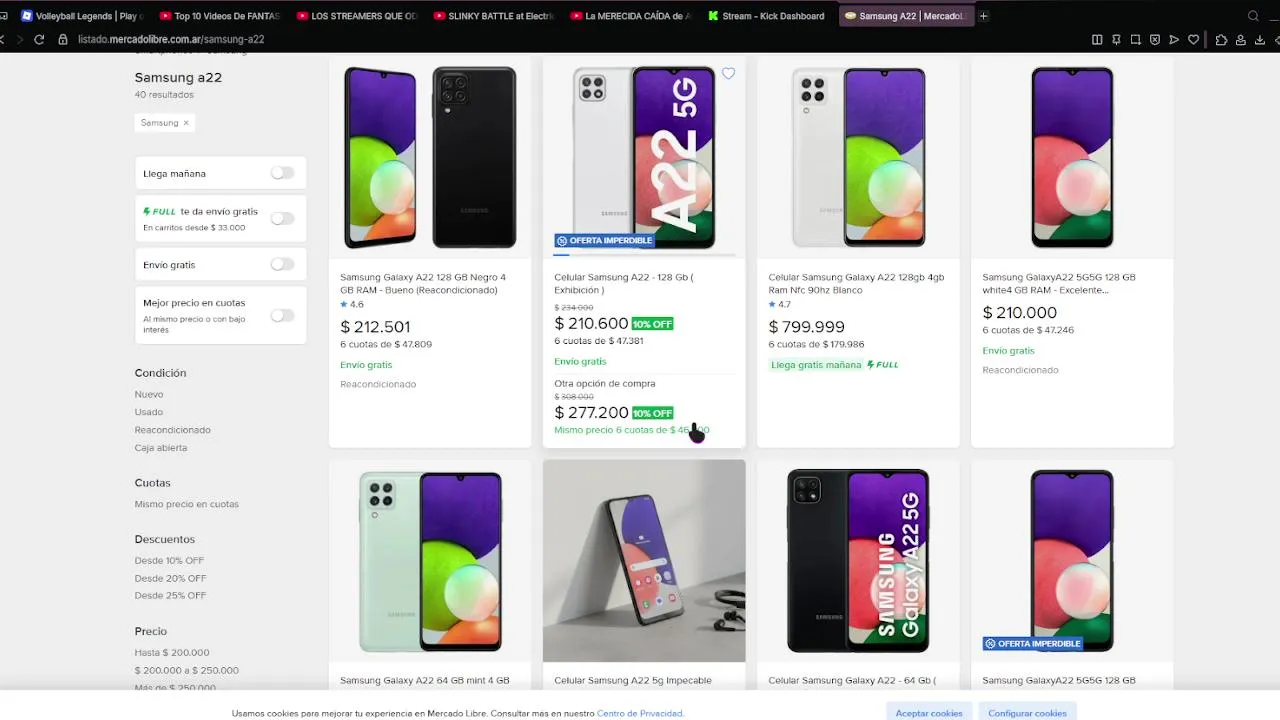Toggle the Envío gratis switch
Viewport: 1280px width, 720px height.
click(283, 264)
